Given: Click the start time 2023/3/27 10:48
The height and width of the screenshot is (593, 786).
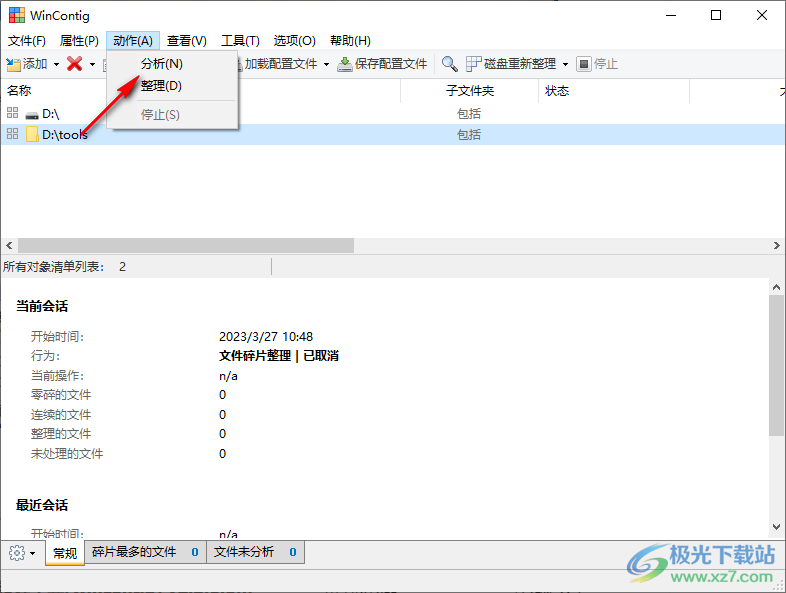Looking at the screenshot, I should pyautogui.click(x=266, y=336).
